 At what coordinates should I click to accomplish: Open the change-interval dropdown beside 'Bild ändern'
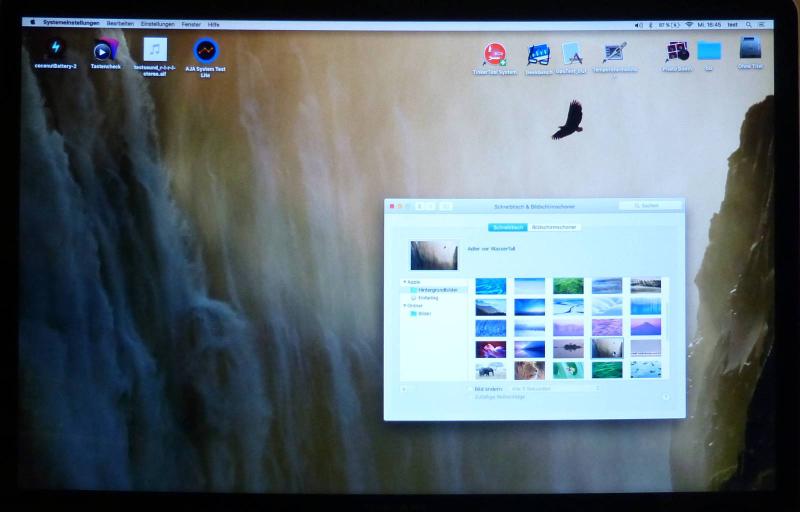pyautogui.click(x=555, y=389)
